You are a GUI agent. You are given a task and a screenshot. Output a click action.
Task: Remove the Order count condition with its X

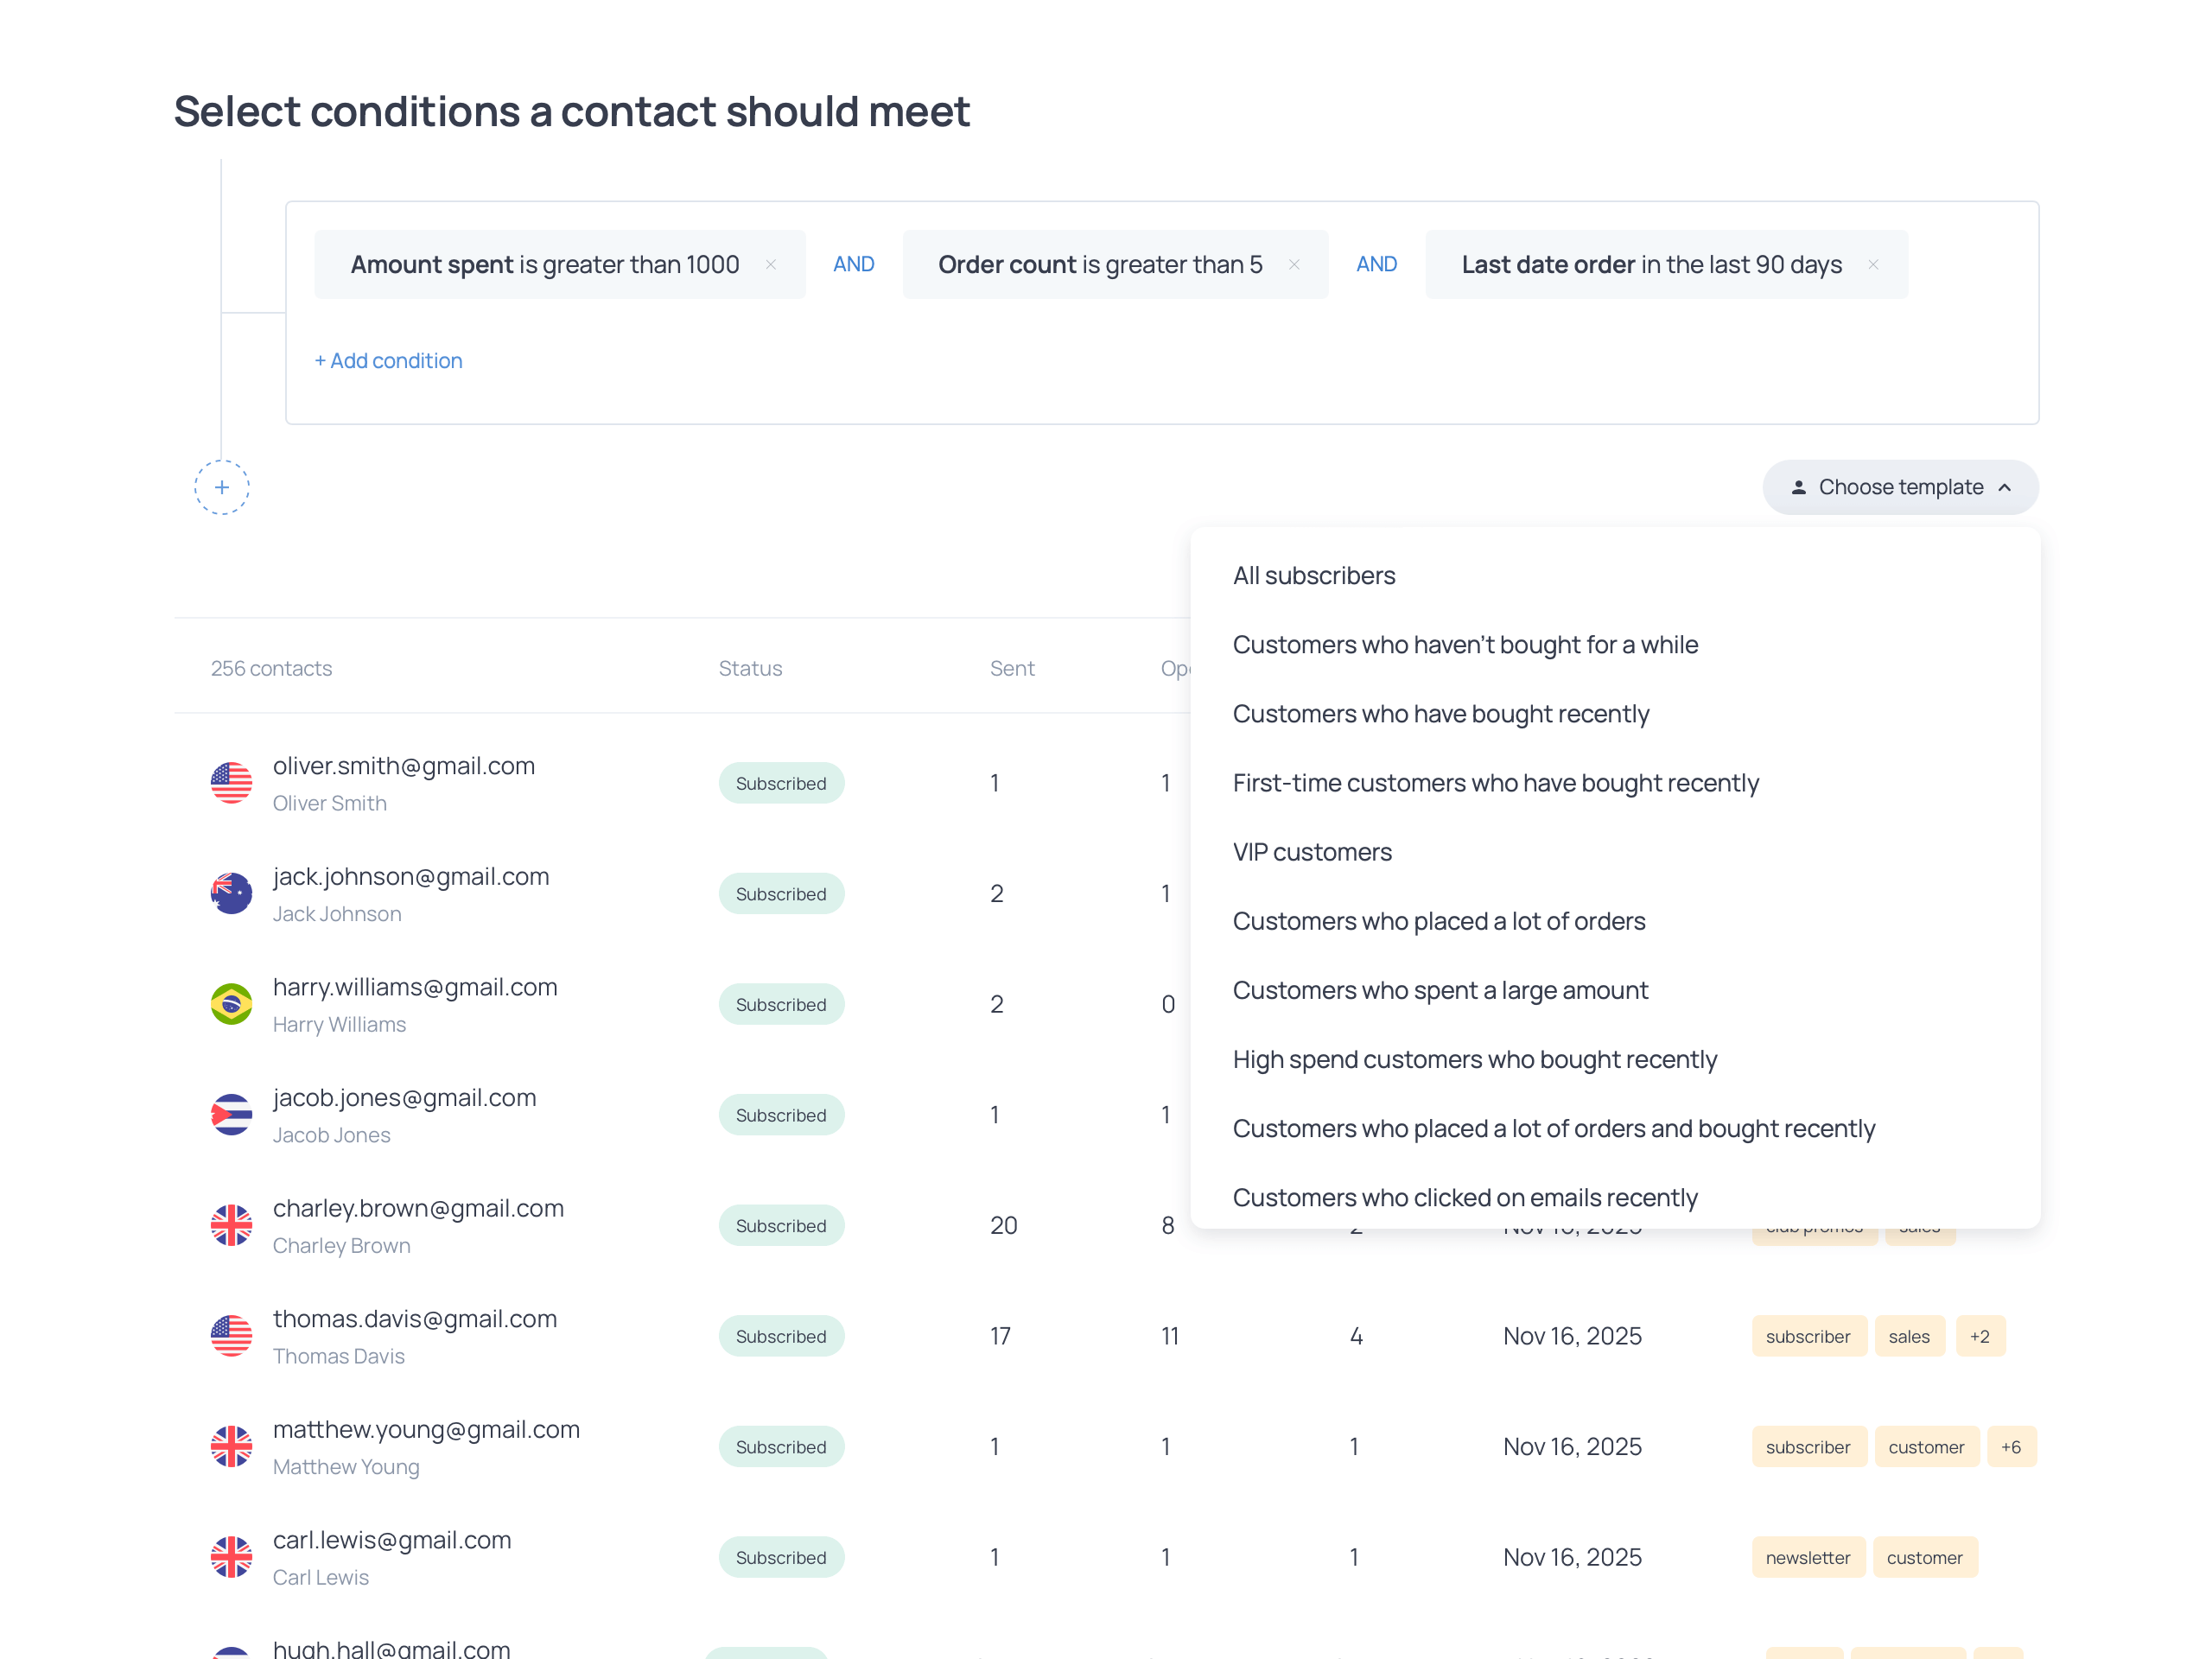[x=1294, y=265]
